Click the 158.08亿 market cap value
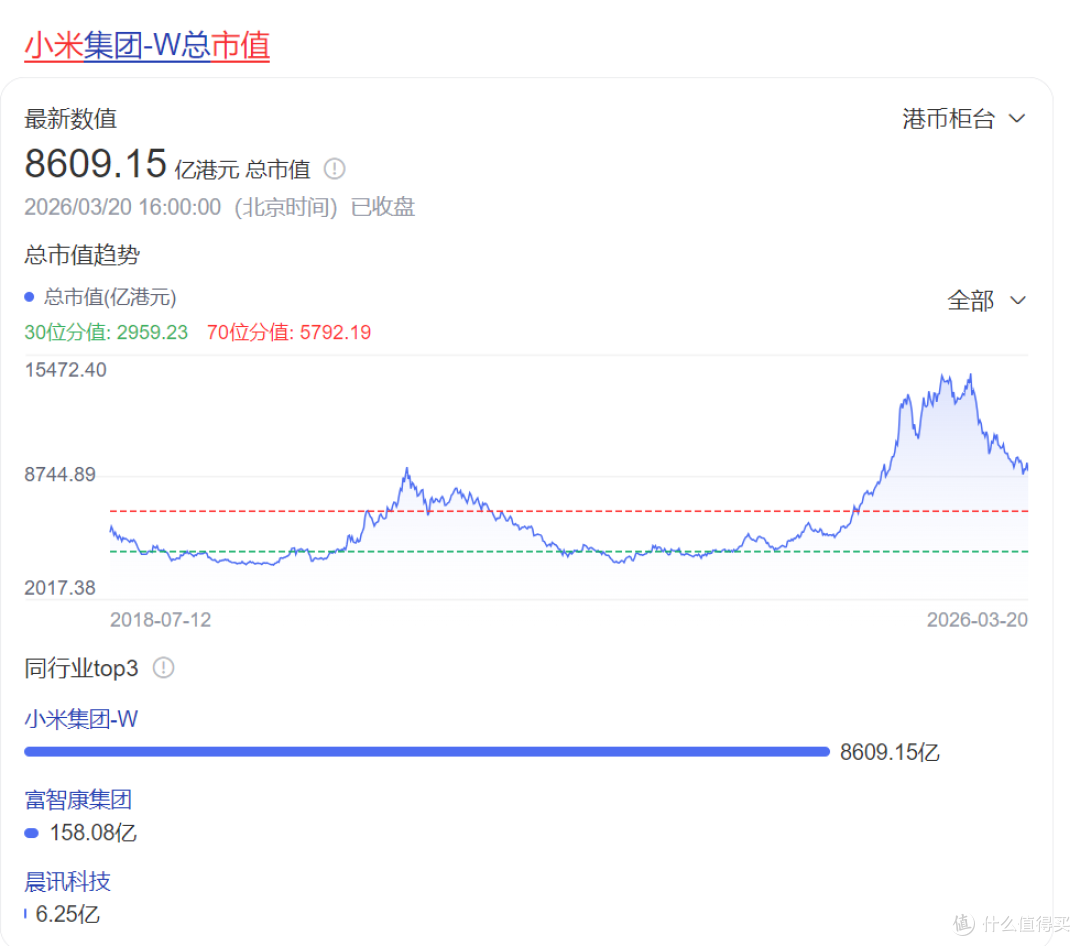The width and height of the screenshot is (1080, 946). tap(93, 833)
